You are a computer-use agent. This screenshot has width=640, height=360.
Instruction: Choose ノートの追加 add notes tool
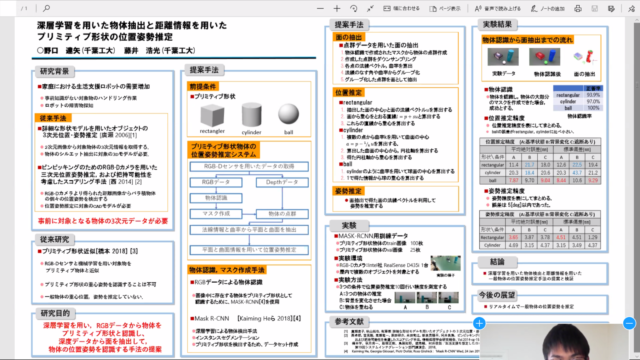pyautogui.click(x=547, y=9)
